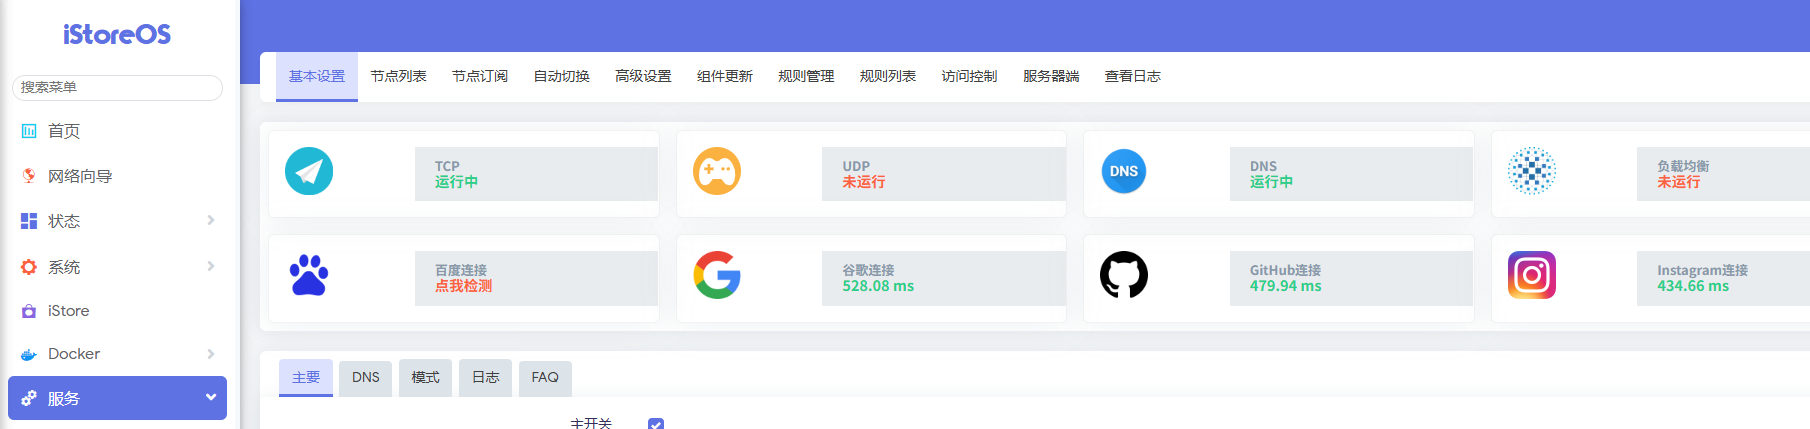This screenshot has height=429, width=1810.
Task: Click 点我检测 to test Baidu connection
Action: (x=463, y=286)
